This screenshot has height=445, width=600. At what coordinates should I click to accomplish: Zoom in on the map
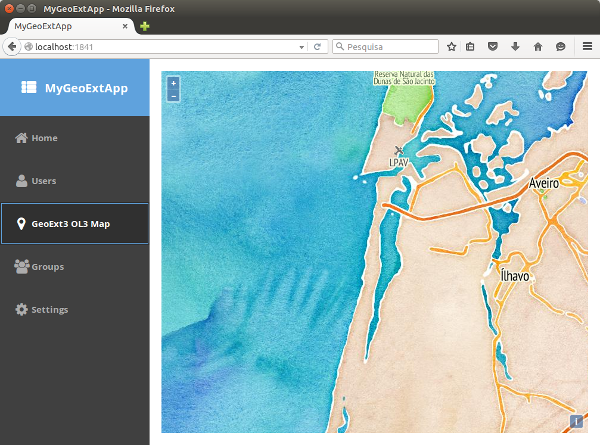(173, 83)
